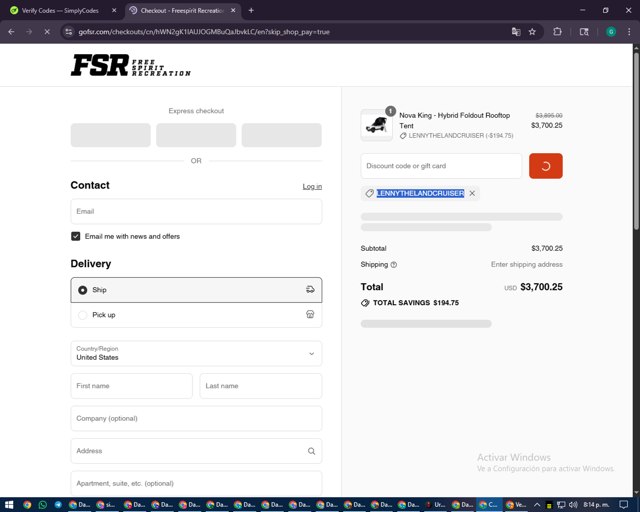
Task: Open the shipping info help icon
Action: [393, 265]
